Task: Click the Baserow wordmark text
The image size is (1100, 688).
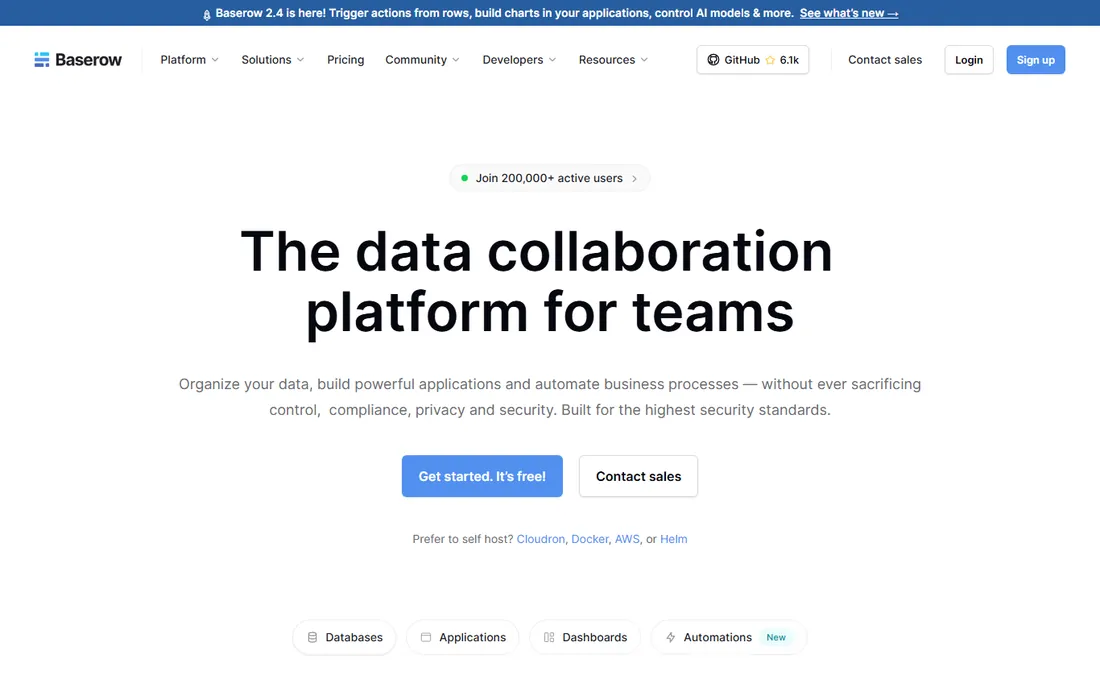Action: tap(88, 60)
